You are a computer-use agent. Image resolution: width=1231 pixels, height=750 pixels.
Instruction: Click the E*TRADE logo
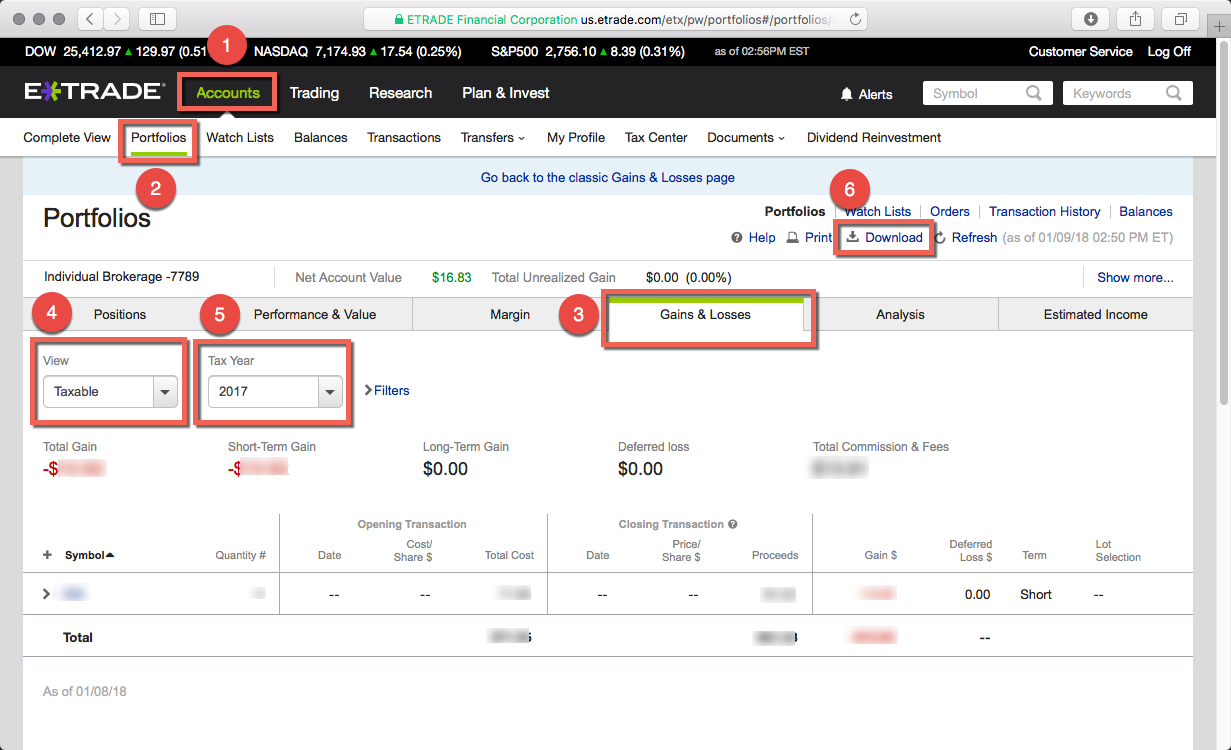click(x=95, y=92)
